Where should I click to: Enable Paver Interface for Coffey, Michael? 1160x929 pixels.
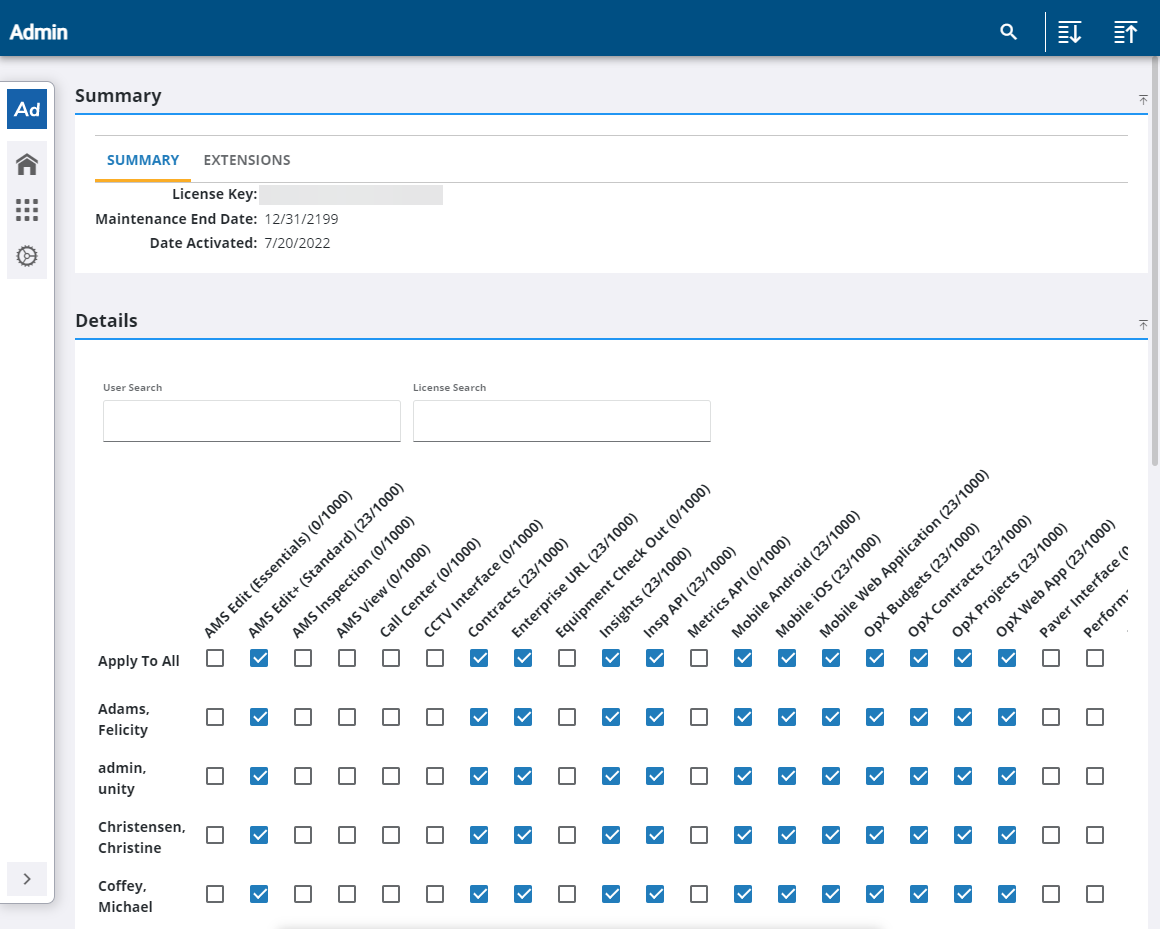[x=1051, y=894]
